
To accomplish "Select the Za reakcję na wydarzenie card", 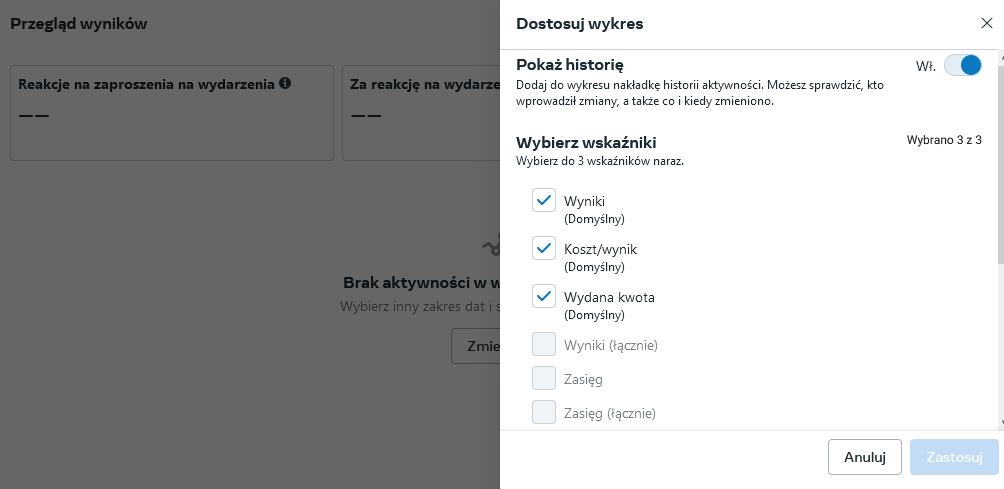I will (x=420, y=113).
